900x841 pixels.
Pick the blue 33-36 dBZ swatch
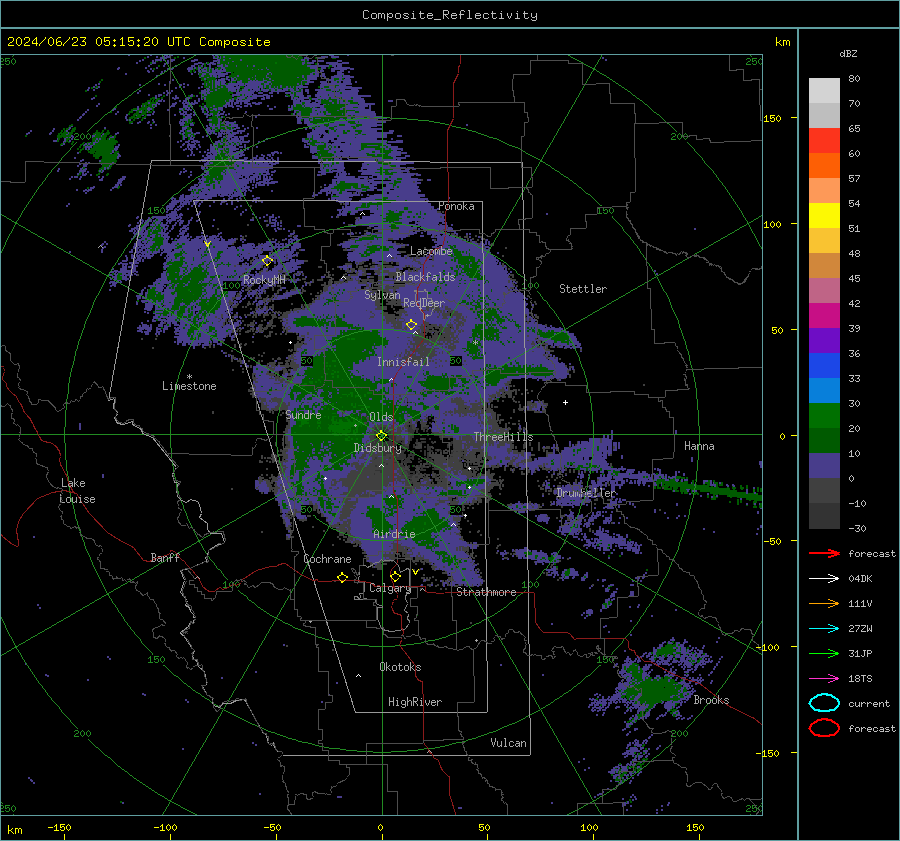tap(824, 366)
